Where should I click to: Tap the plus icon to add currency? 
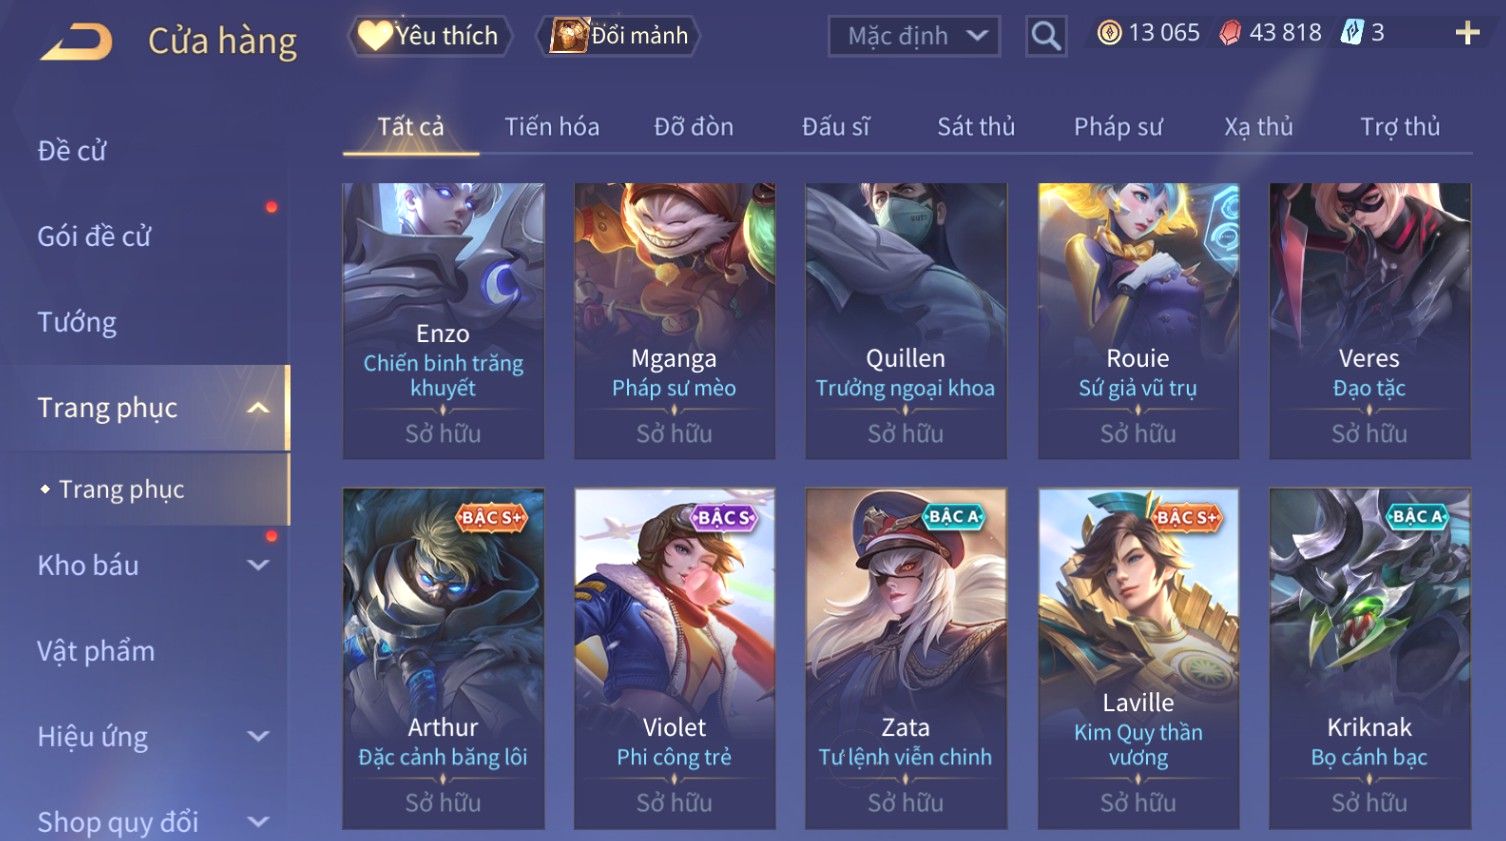click(1467, 34)
